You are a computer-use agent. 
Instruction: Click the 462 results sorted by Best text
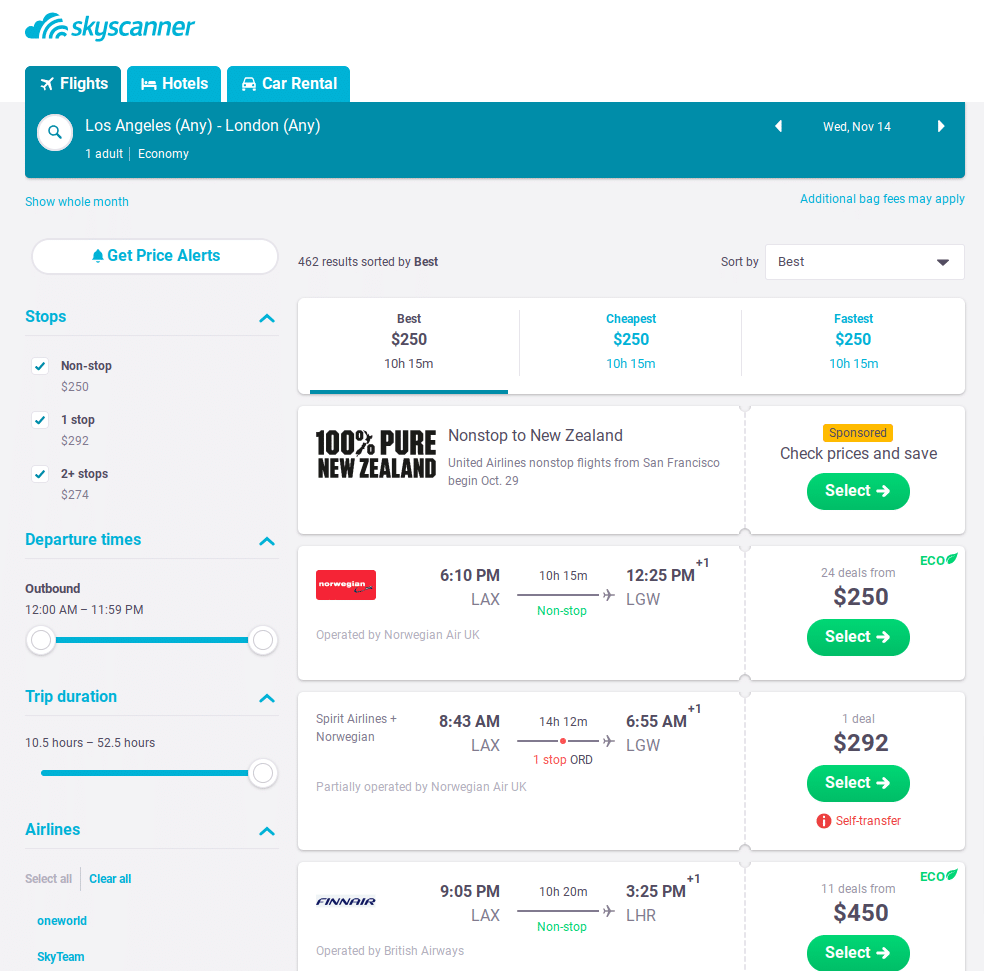coord(368,262)
